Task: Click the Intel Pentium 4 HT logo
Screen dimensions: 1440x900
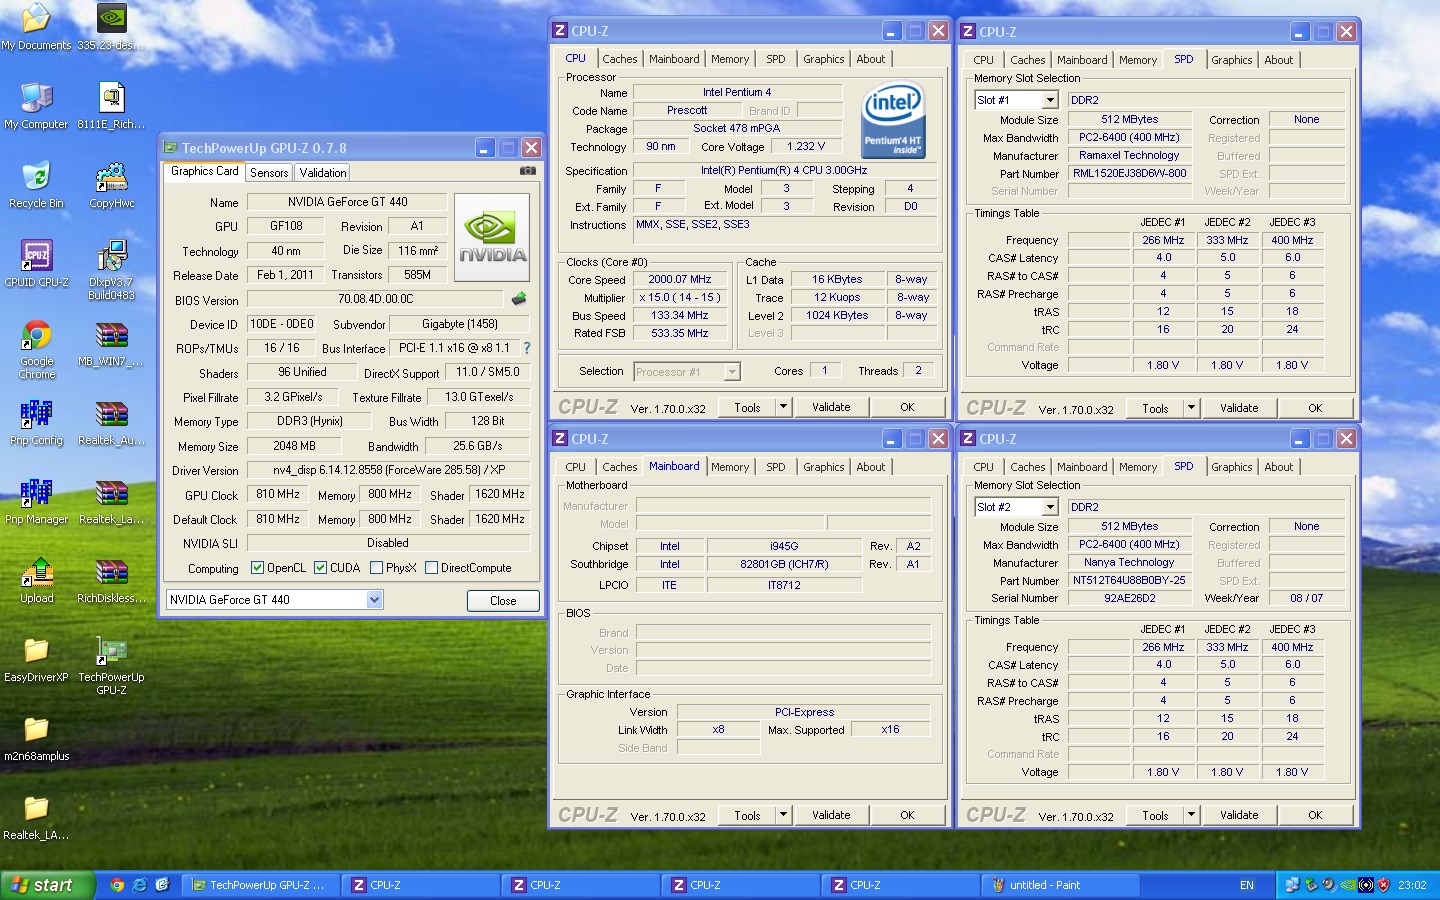Action: point(893,120)
